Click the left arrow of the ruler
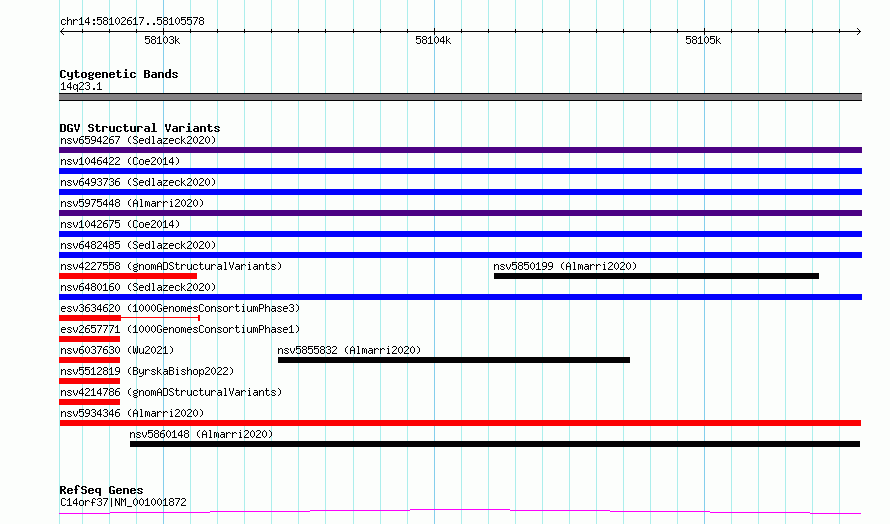This screenshot has height=524, width=890. (62, 32)
